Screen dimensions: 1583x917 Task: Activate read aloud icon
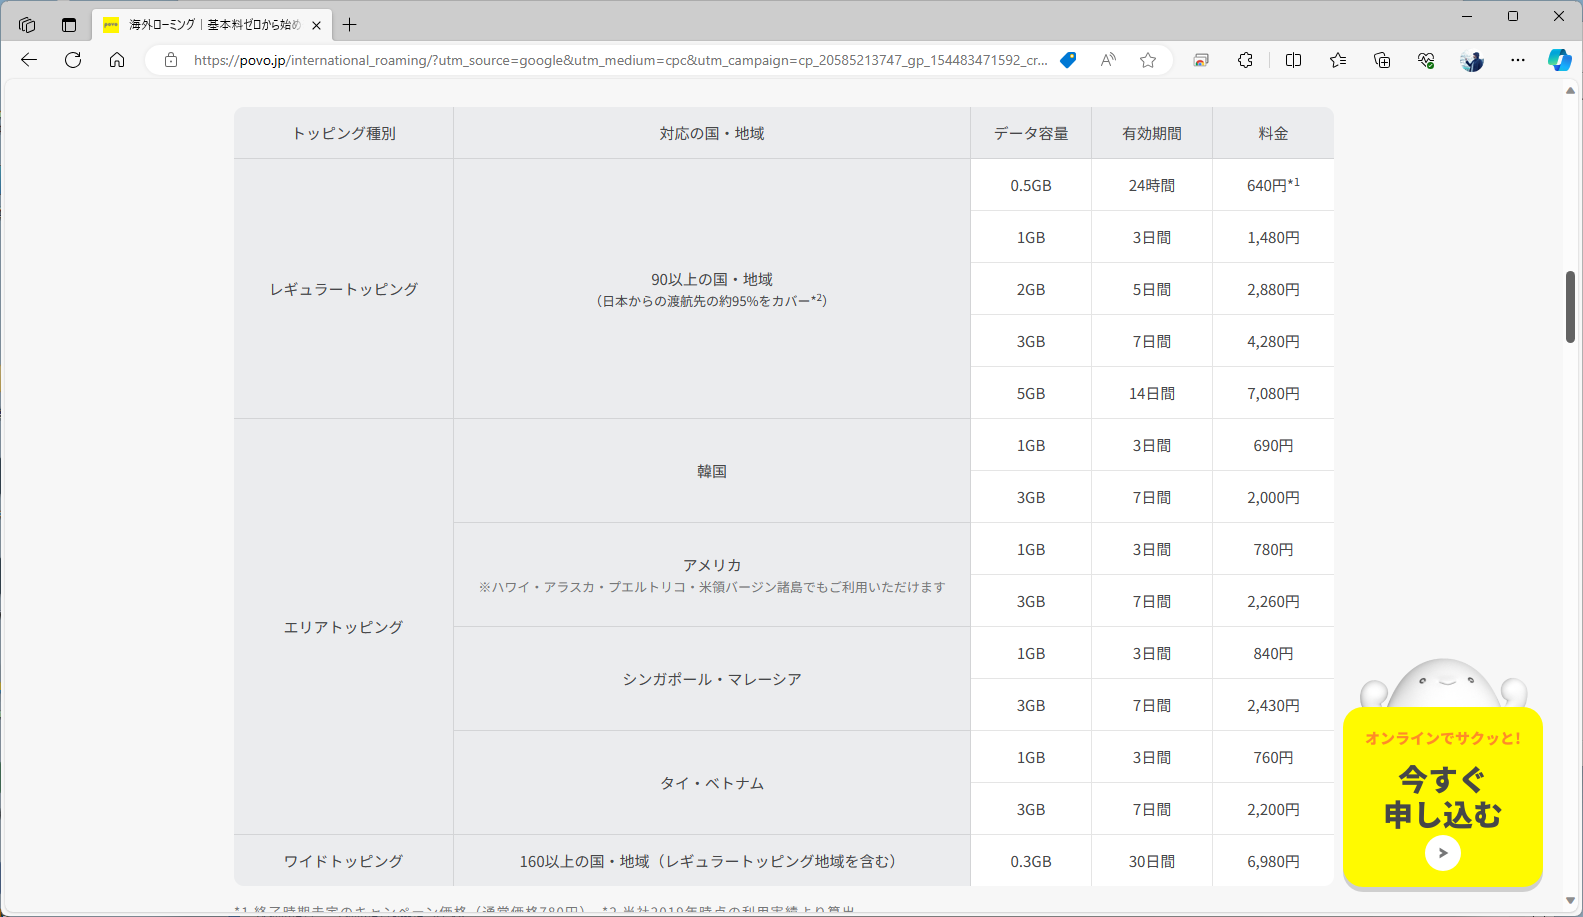click(1108, 60)
